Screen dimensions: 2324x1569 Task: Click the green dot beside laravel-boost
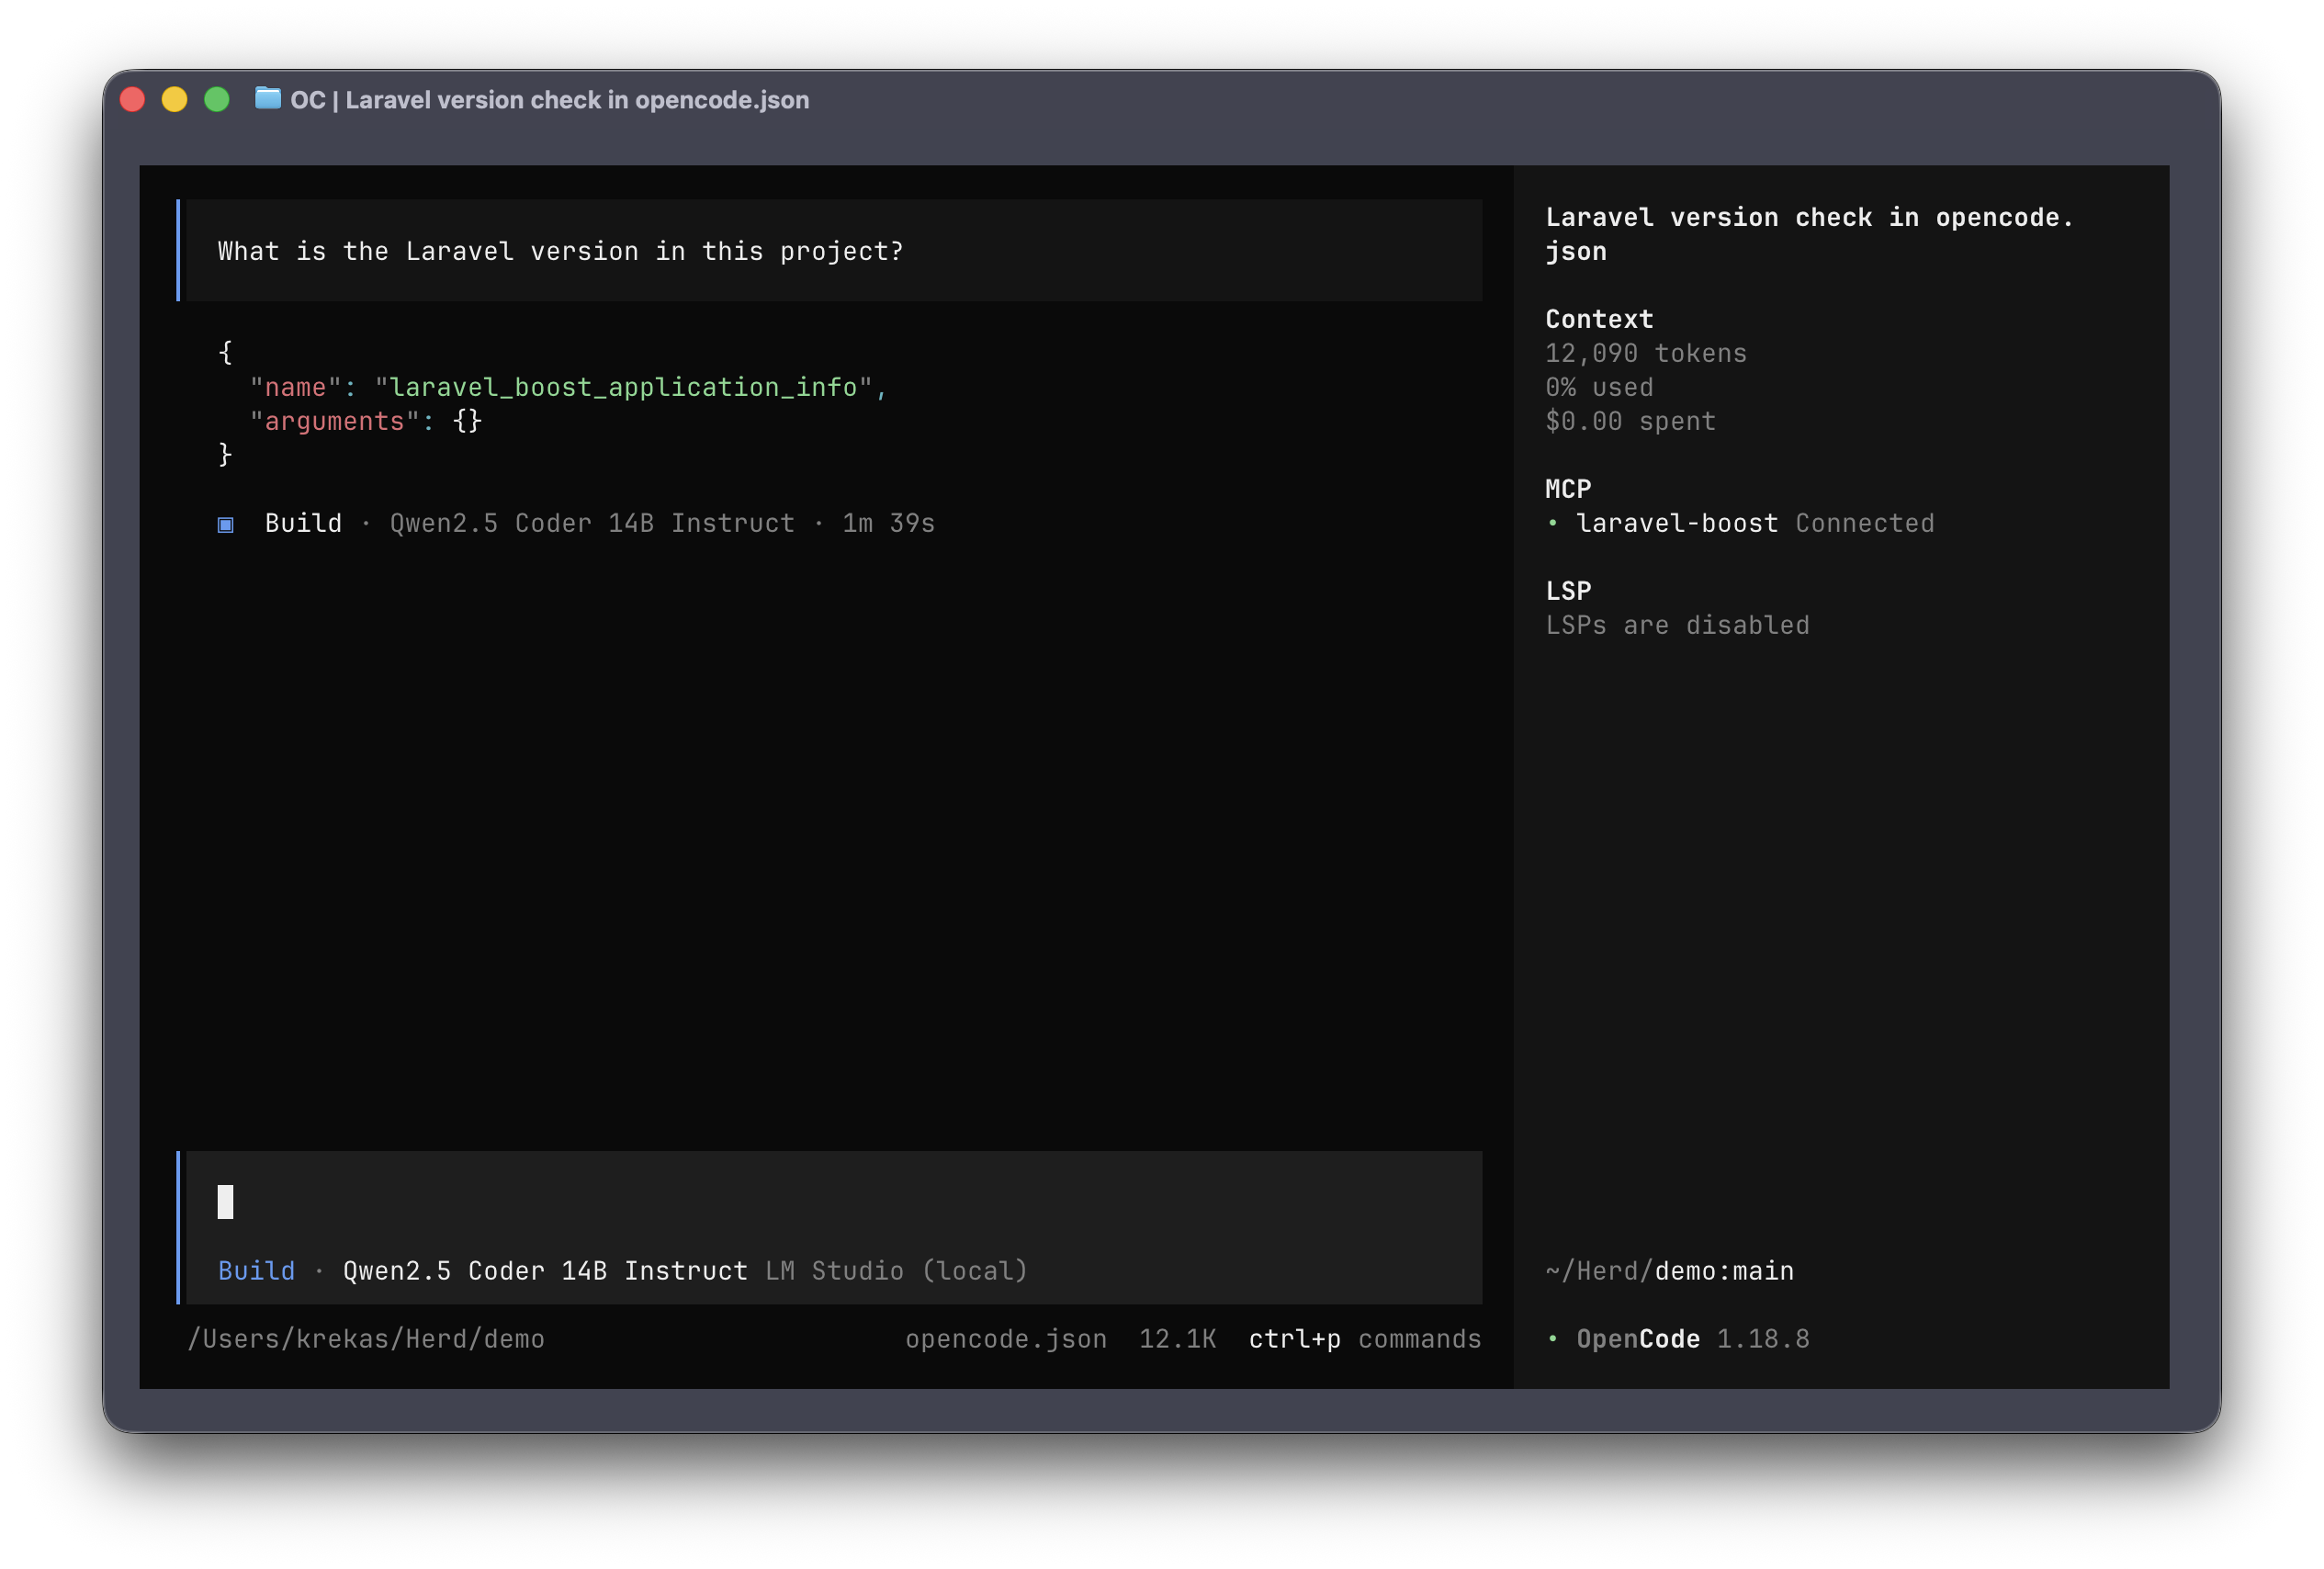pyautogui.click(x=1553, y=523)
